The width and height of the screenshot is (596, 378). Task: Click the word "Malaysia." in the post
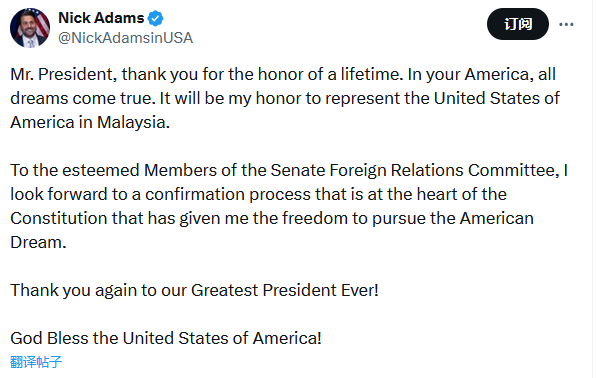pos(133,122)
